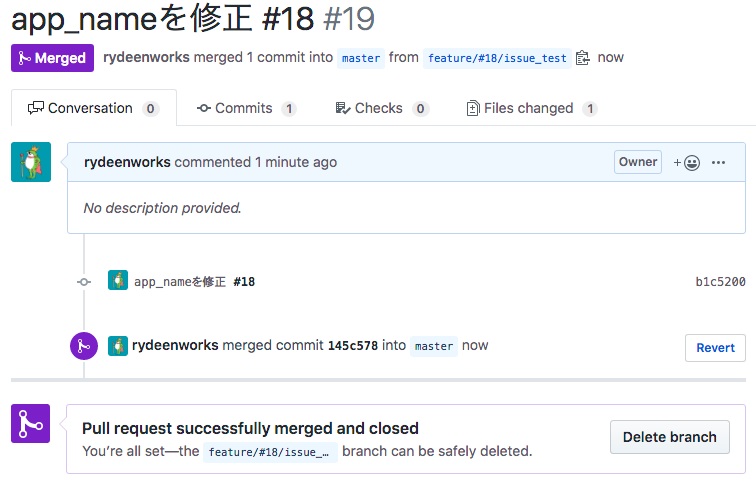
Task: Click the large purple merge icon at bottom
Action: pos(30,423)
